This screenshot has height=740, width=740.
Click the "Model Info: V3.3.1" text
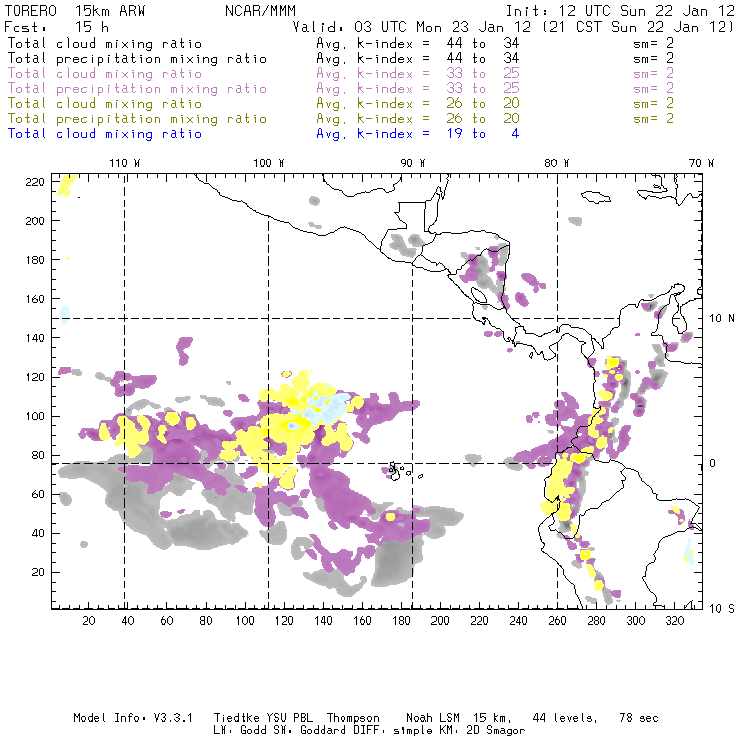coord(133,718)
